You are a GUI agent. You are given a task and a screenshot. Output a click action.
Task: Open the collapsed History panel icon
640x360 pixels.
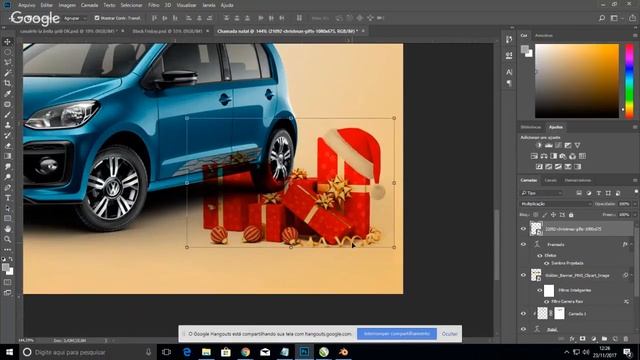pos(509,40)
